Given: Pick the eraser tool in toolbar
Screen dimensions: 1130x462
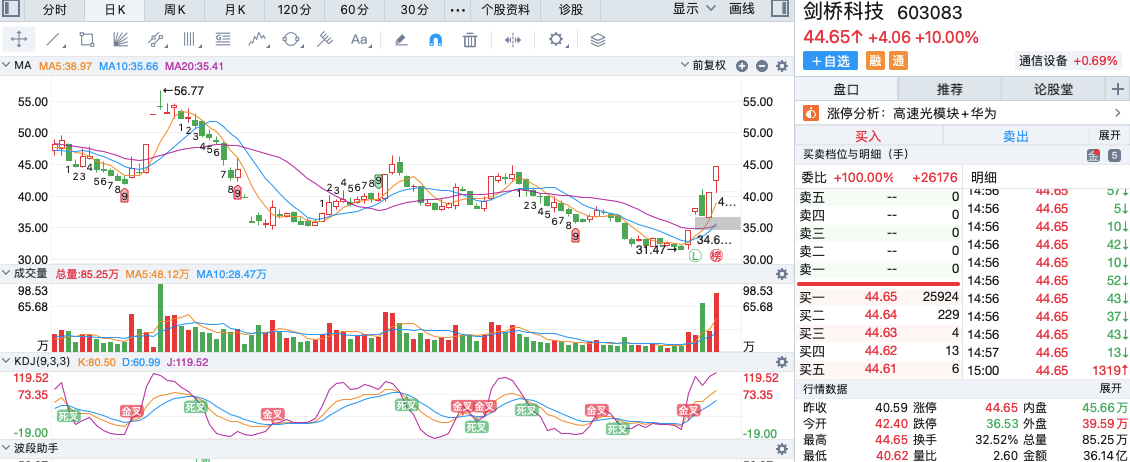Looking at the screenshot, I should tap(401, 40).
